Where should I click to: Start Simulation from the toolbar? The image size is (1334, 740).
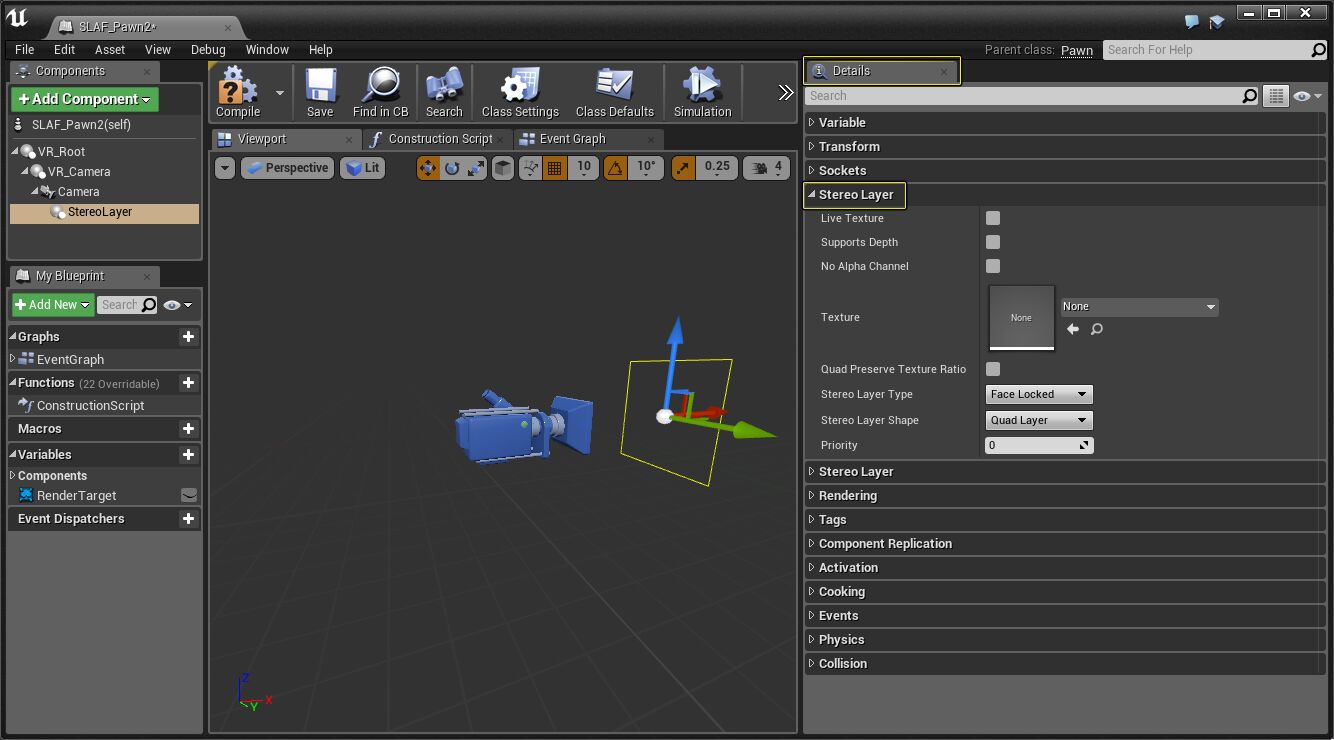click(702, 91)
